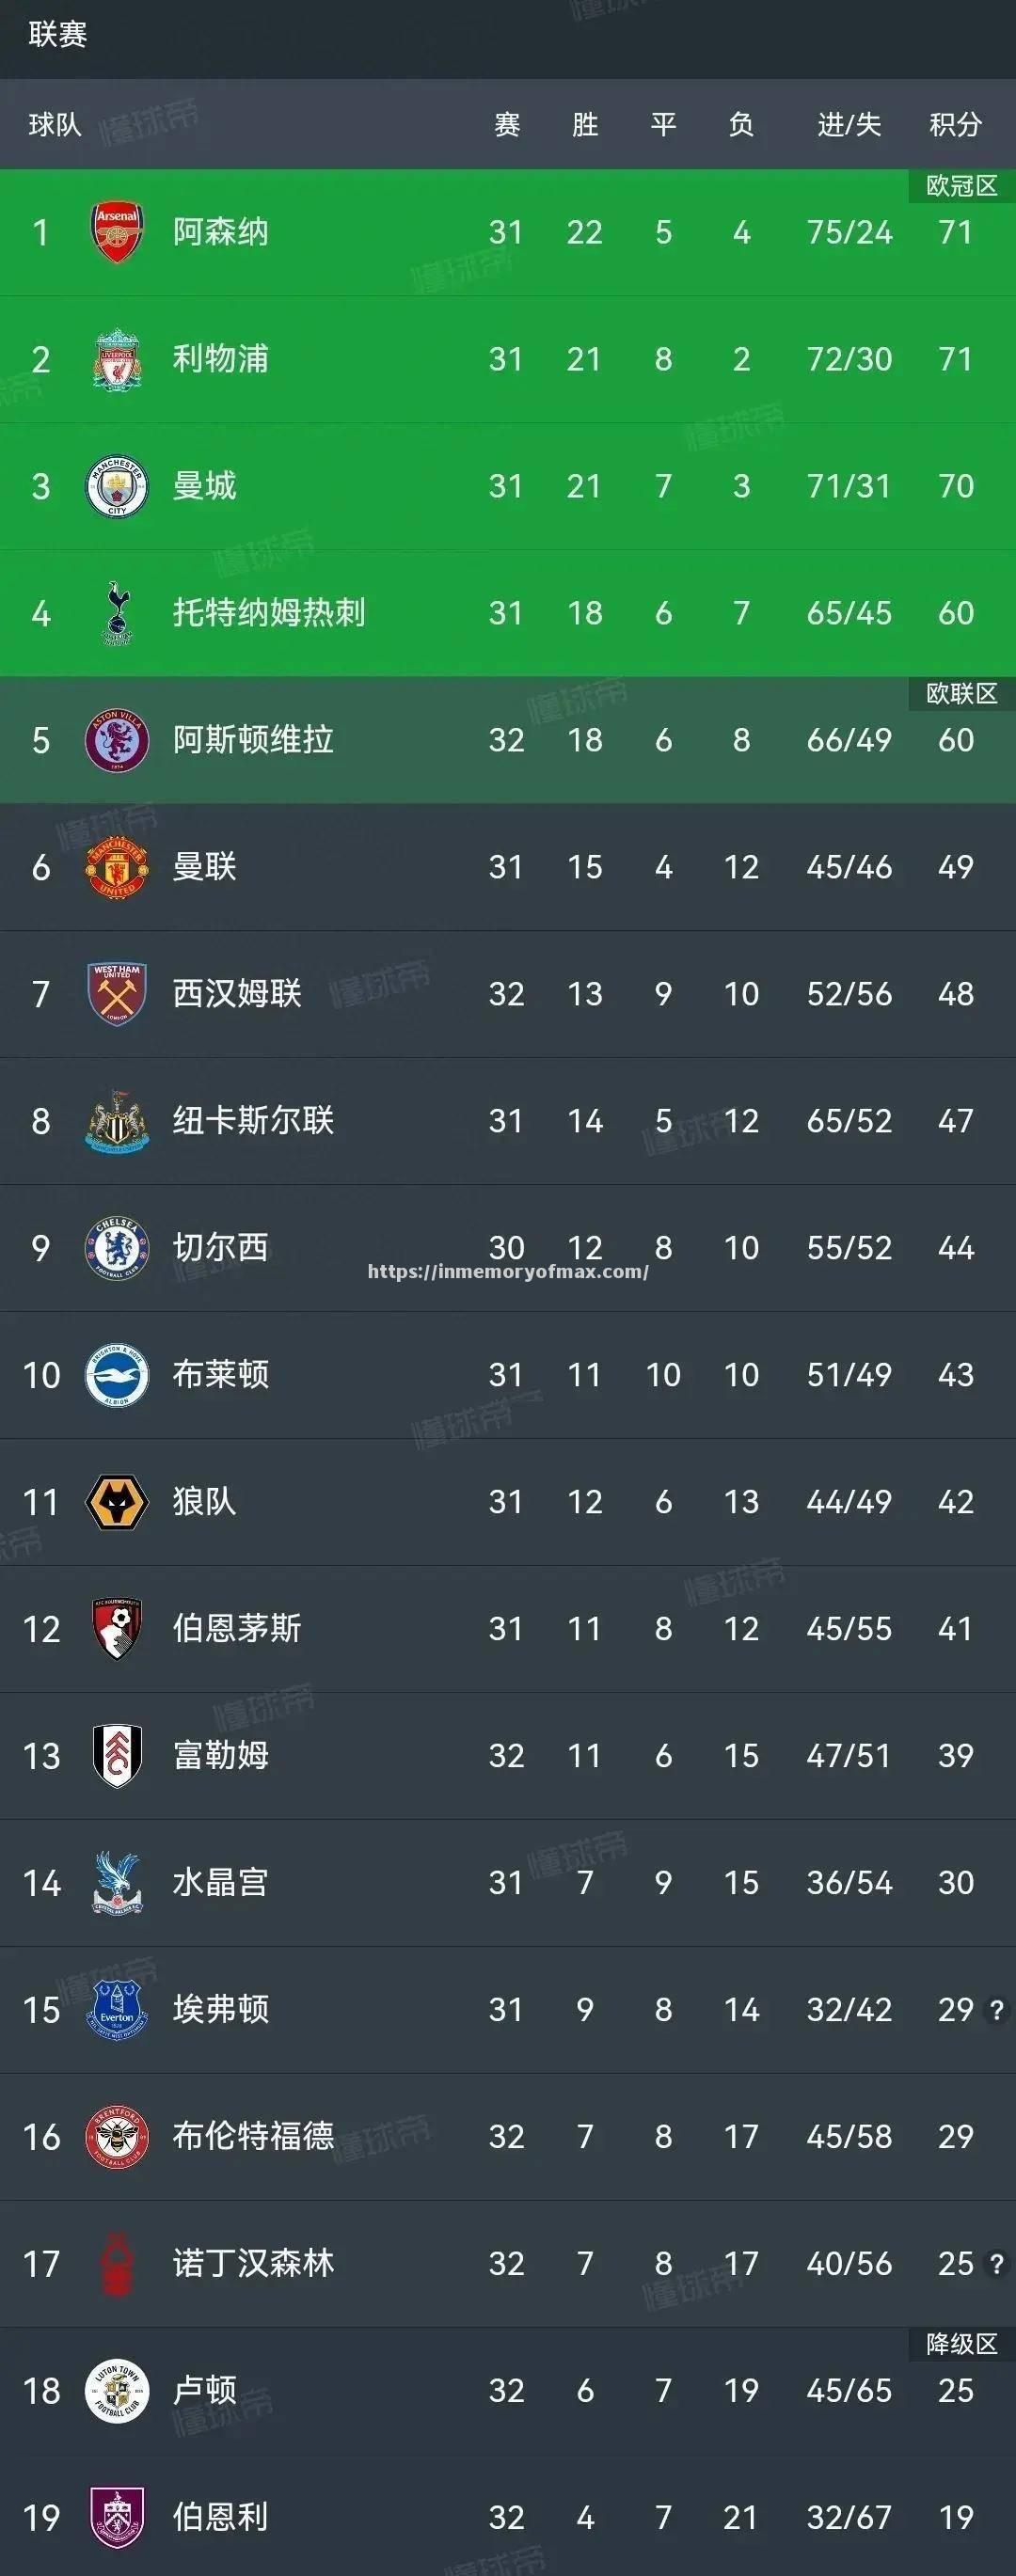The height and width of the screenshot is (2576, 1016).
Task: Open team name 纽卡斯尔联
Action: point(253,1120)
